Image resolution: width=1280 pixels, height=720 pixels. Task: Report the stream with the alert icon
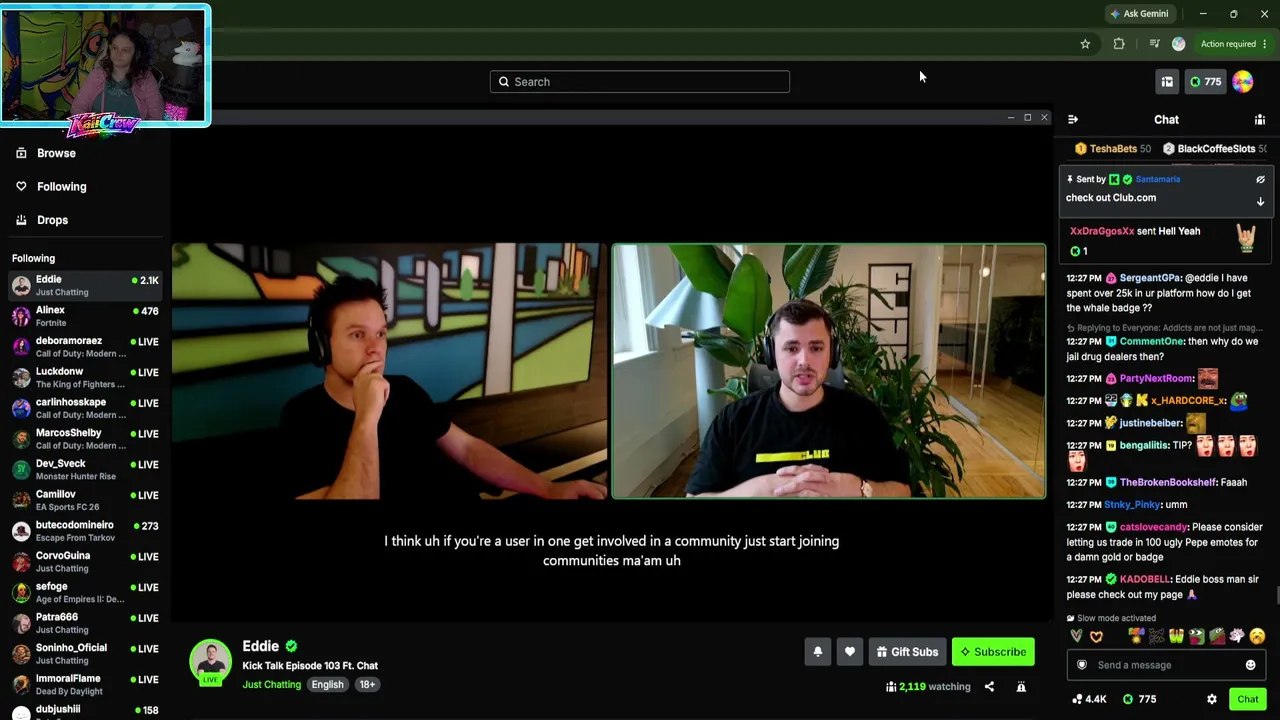pos(1021,687)
